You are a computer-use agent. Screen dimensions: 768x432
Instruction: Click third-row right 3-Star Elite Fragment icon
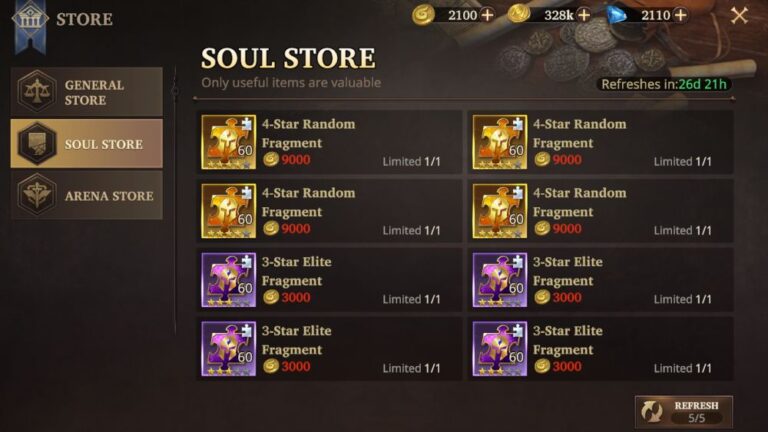coord(500,280)
